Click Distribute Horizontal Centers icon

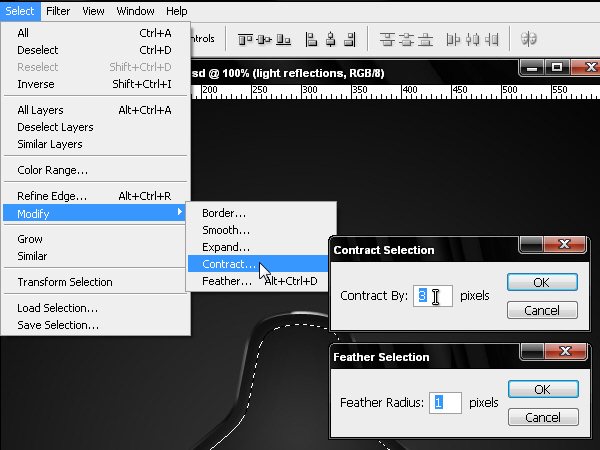(473, 39)
